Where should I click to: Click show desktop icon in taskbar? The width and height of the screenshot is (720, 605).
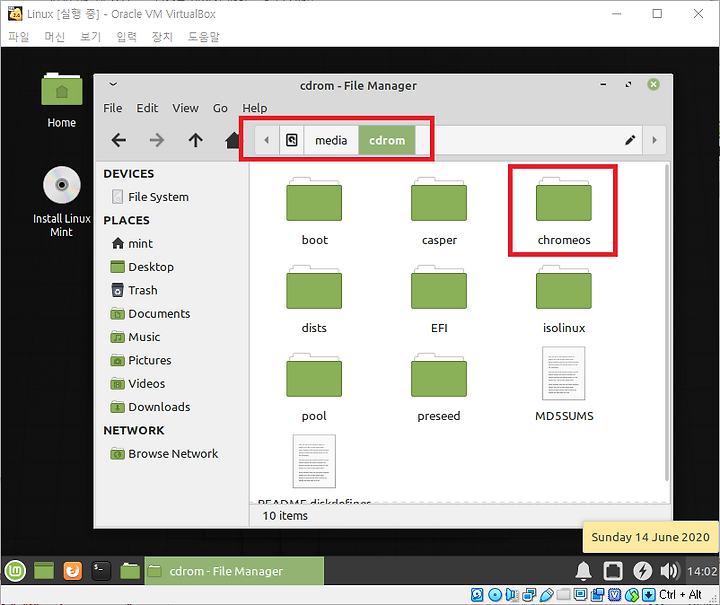coord(44,571)
